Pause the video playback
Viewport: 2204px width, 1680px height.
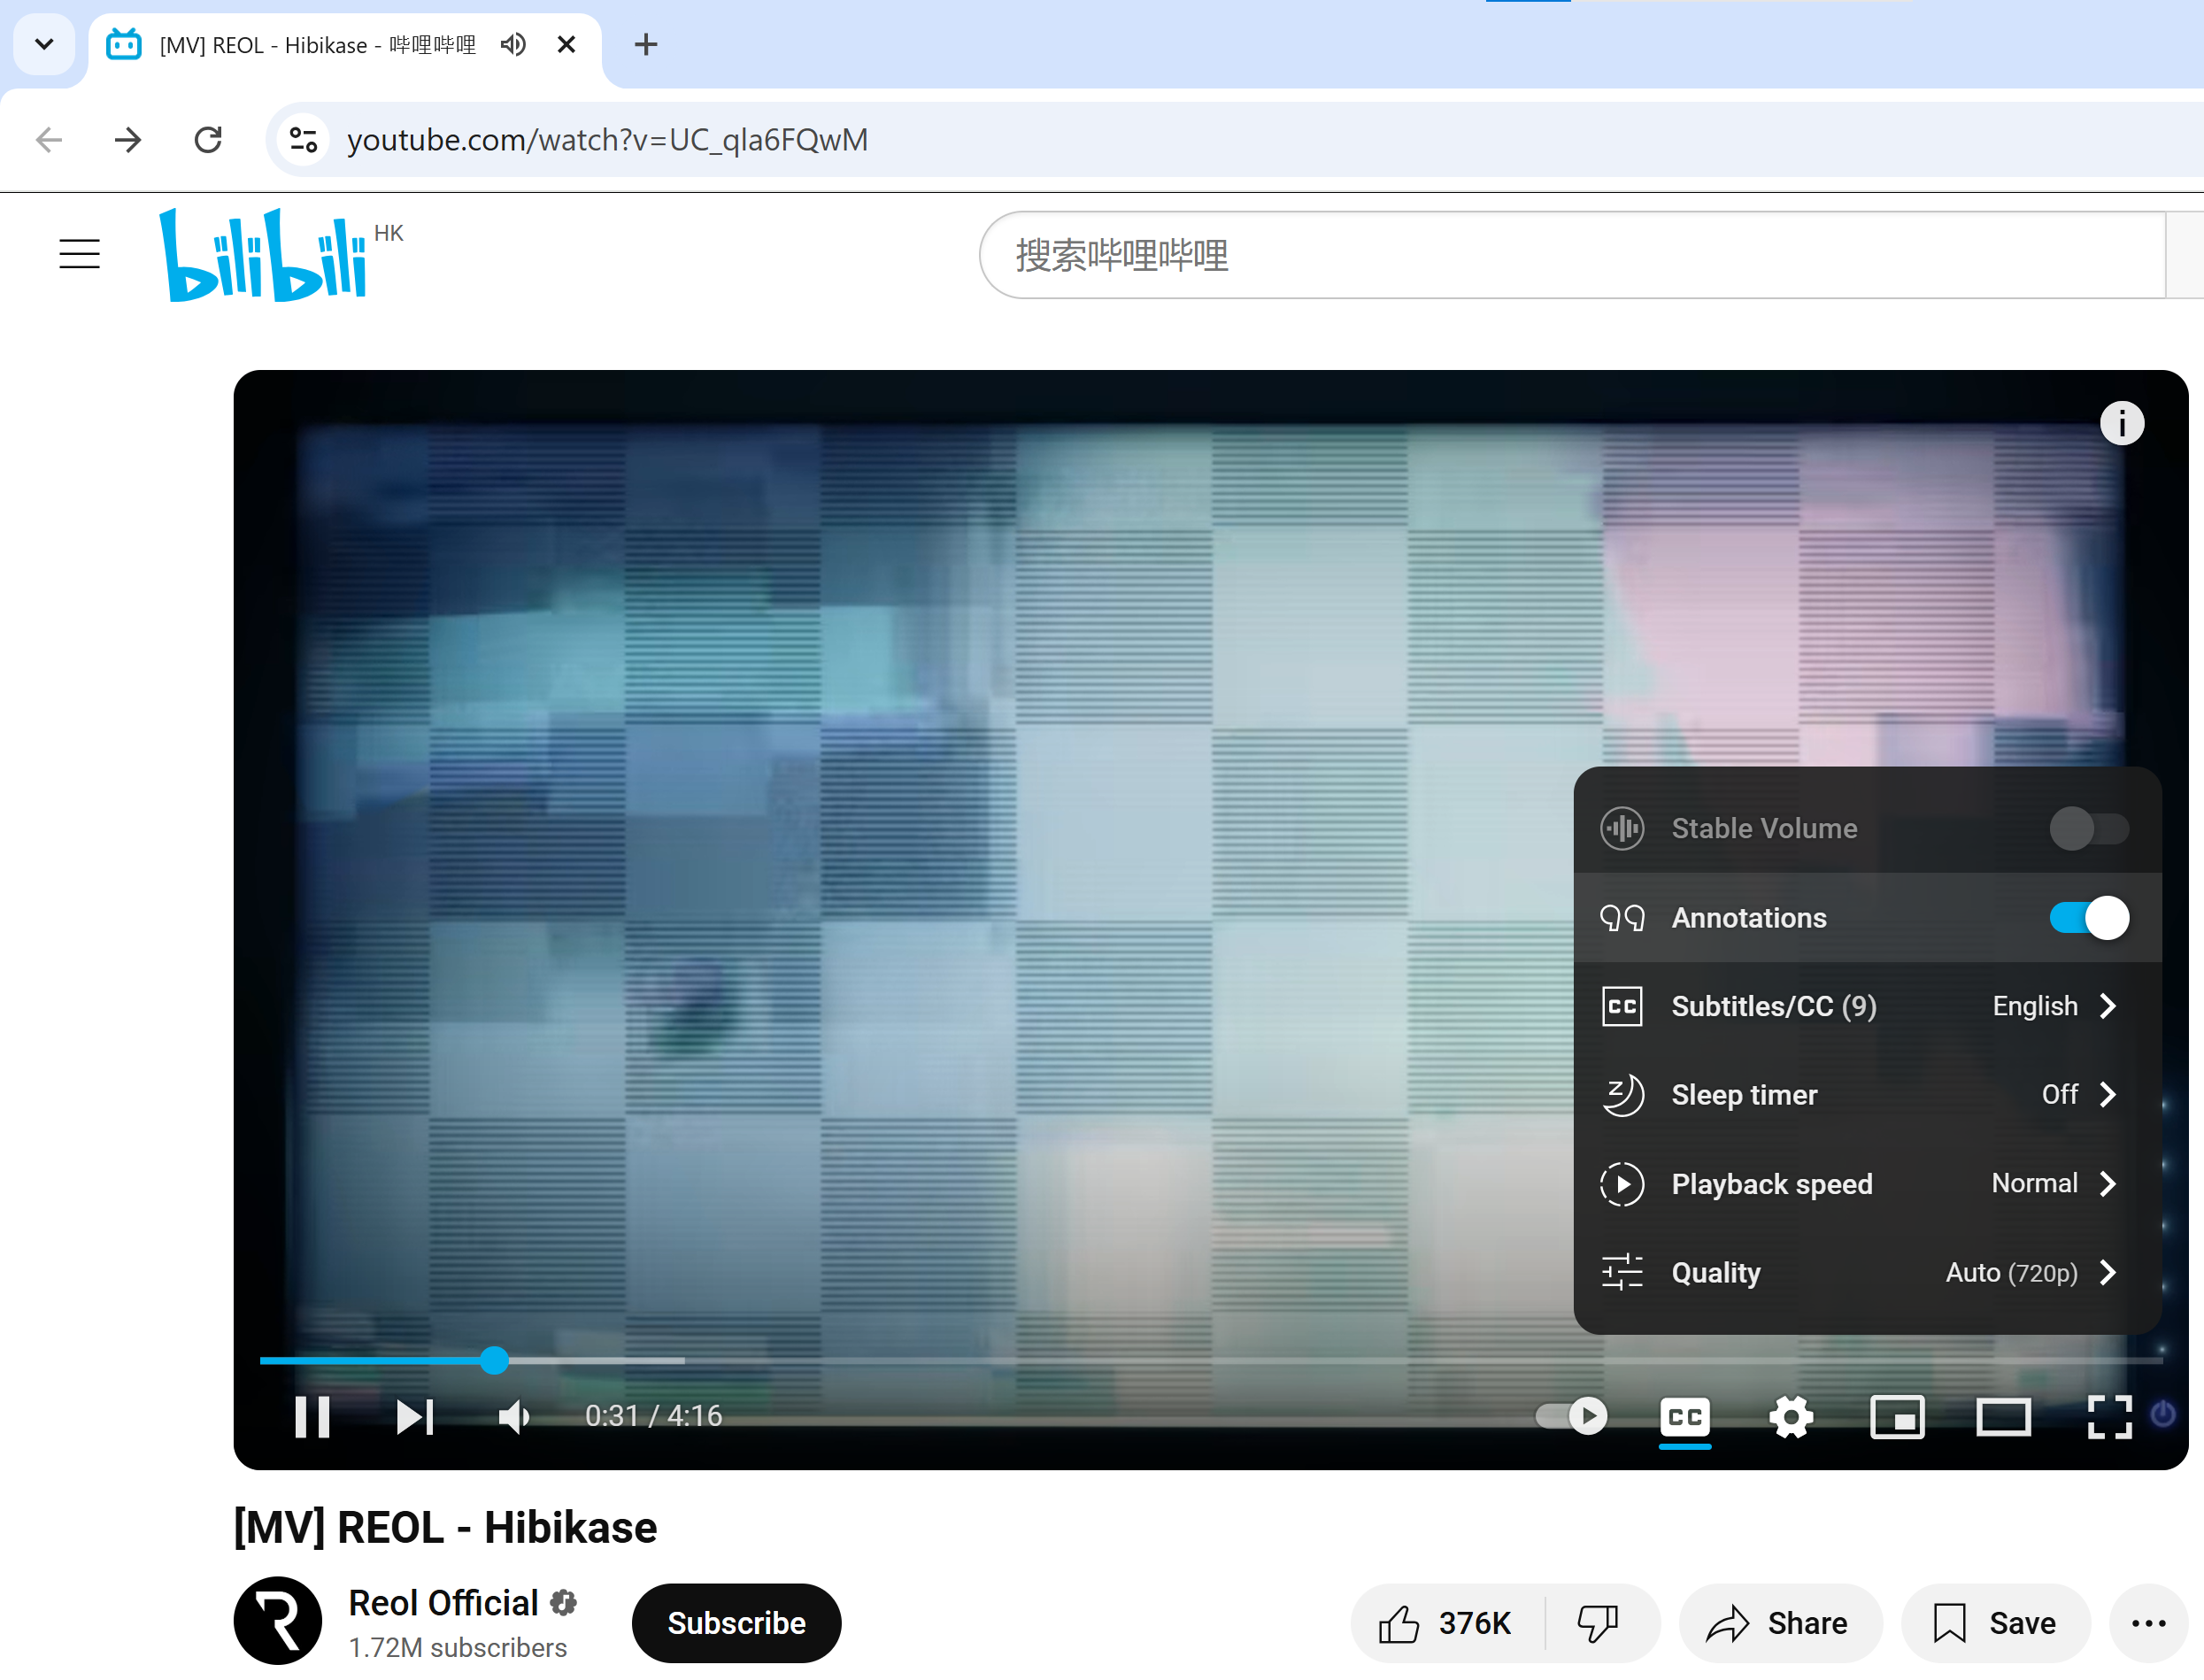(312, 1416)
